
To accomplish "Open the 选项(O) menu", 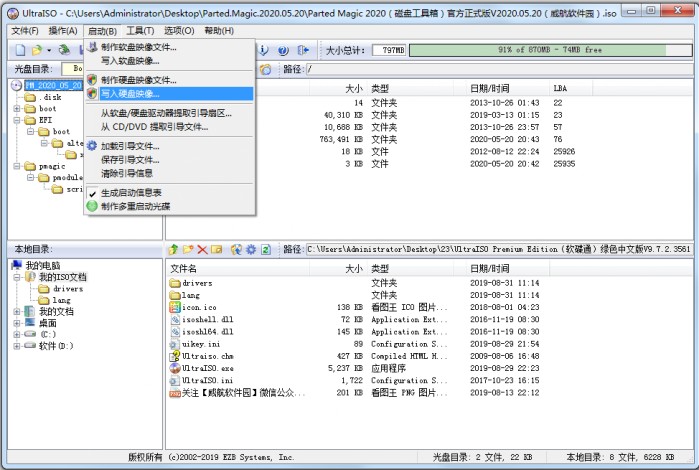I will 179,31.
